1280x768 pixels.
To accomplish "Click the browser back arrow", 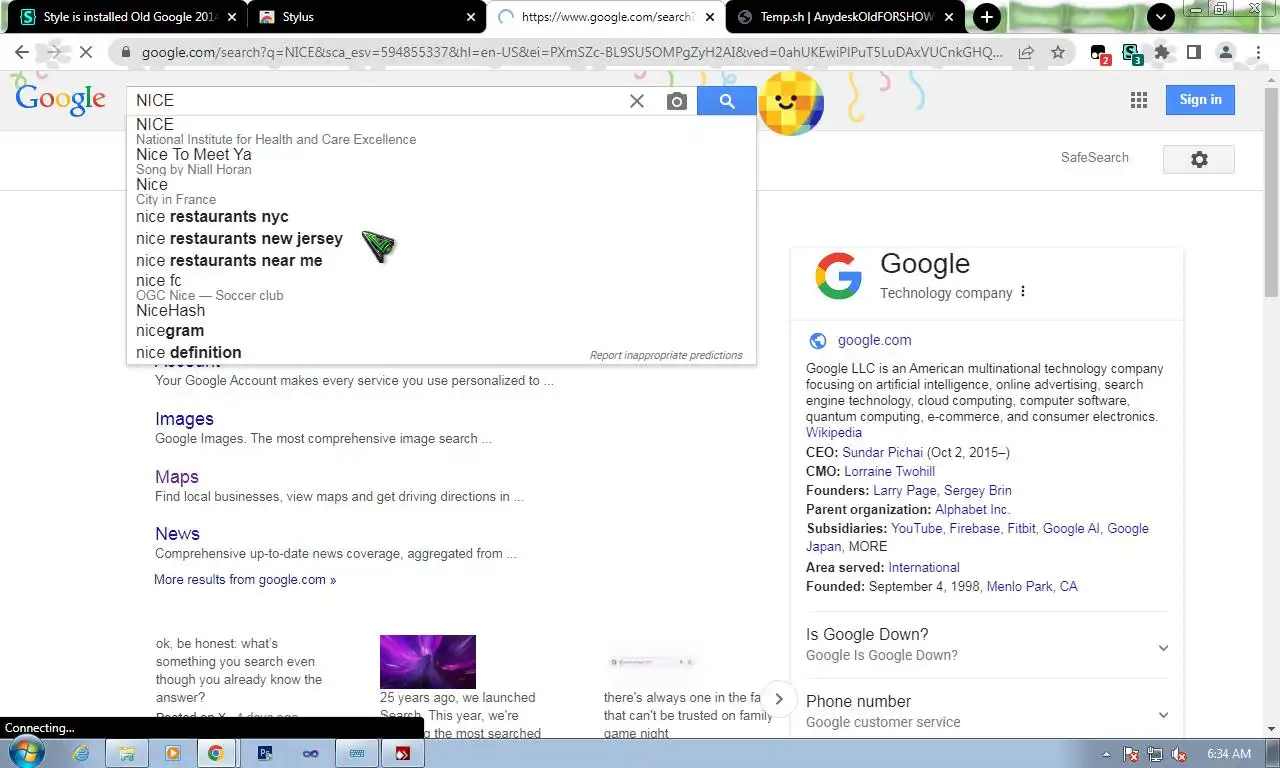I will (x=21, y=52).
